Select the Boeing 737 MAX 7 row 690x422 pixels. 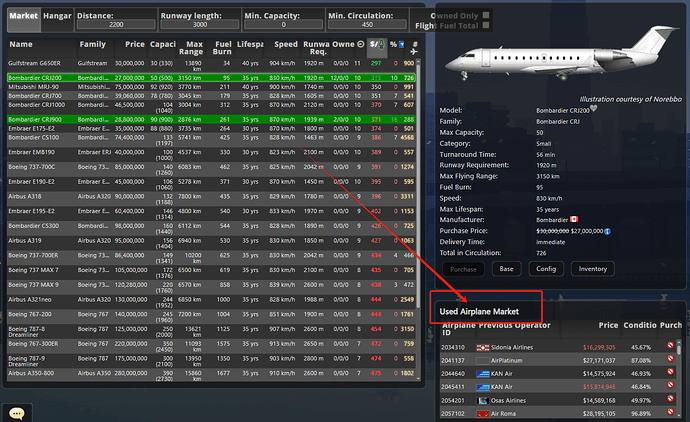coord(211,272)
